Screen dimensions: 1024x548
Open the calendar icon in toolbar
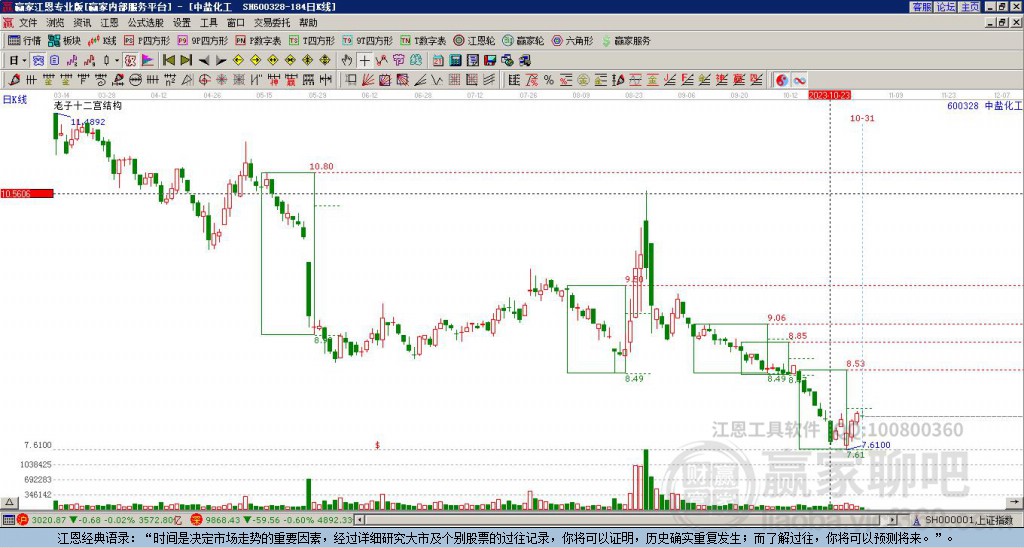(438, 60)
